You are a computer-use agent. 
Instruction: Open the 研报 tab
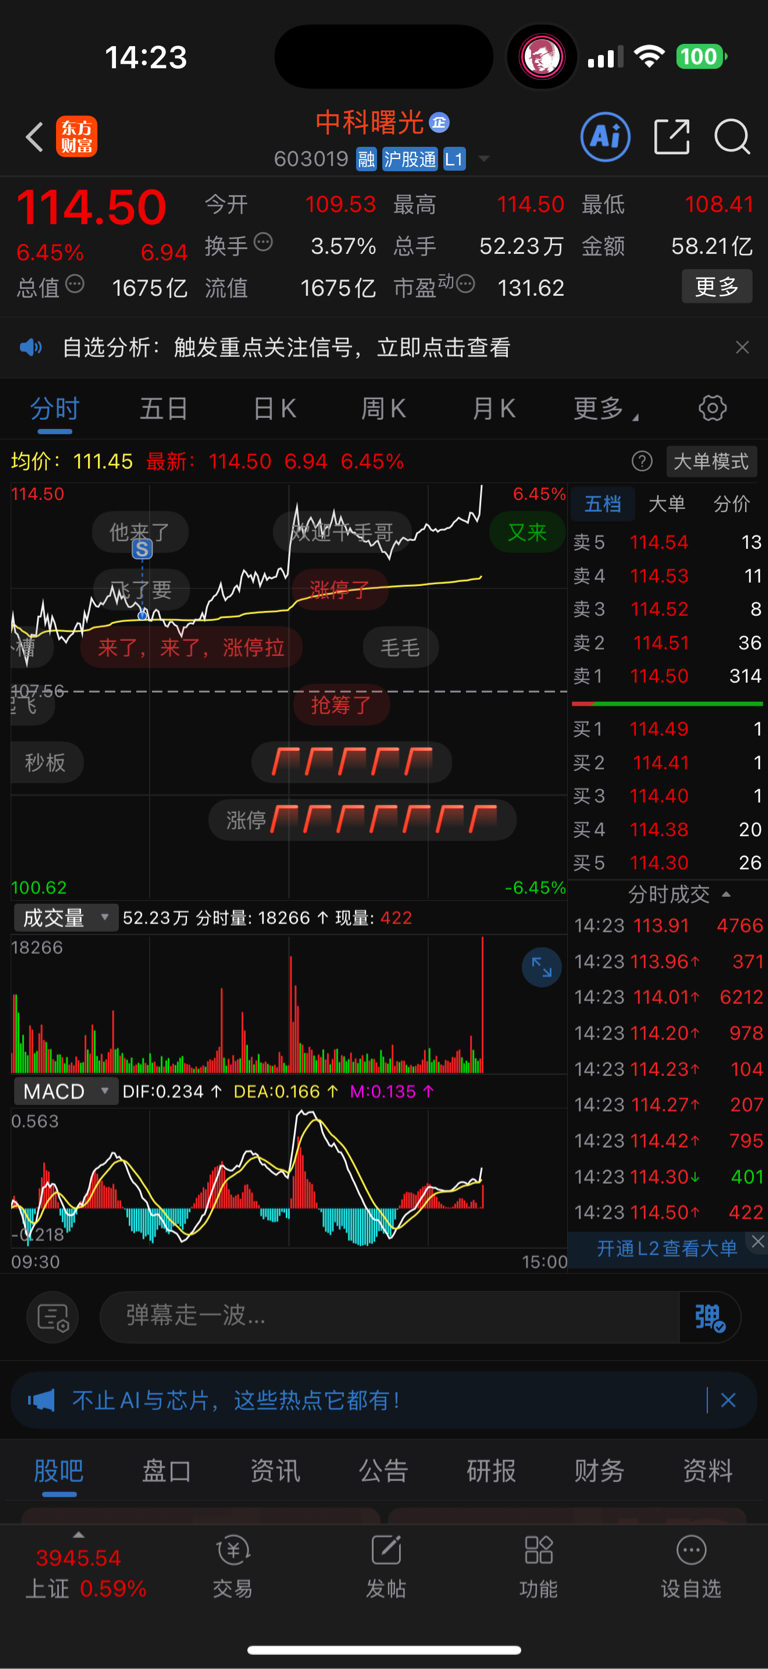pos(491,1470)
